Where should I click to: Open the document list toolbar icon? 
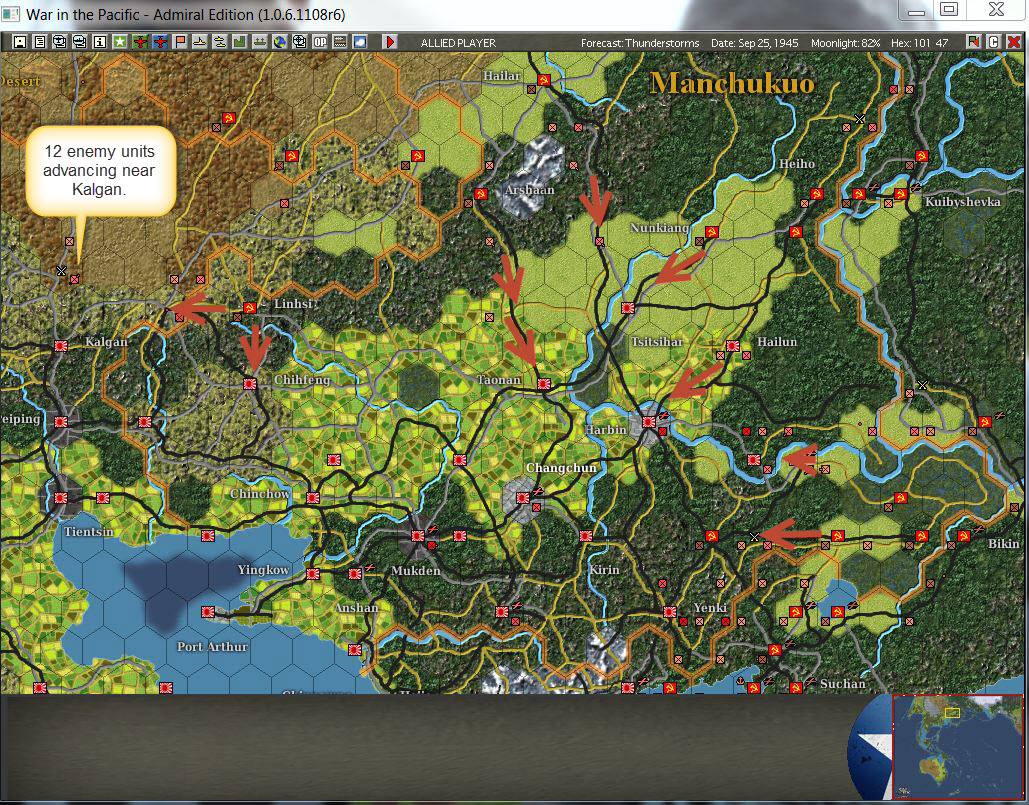click(39, 42)
